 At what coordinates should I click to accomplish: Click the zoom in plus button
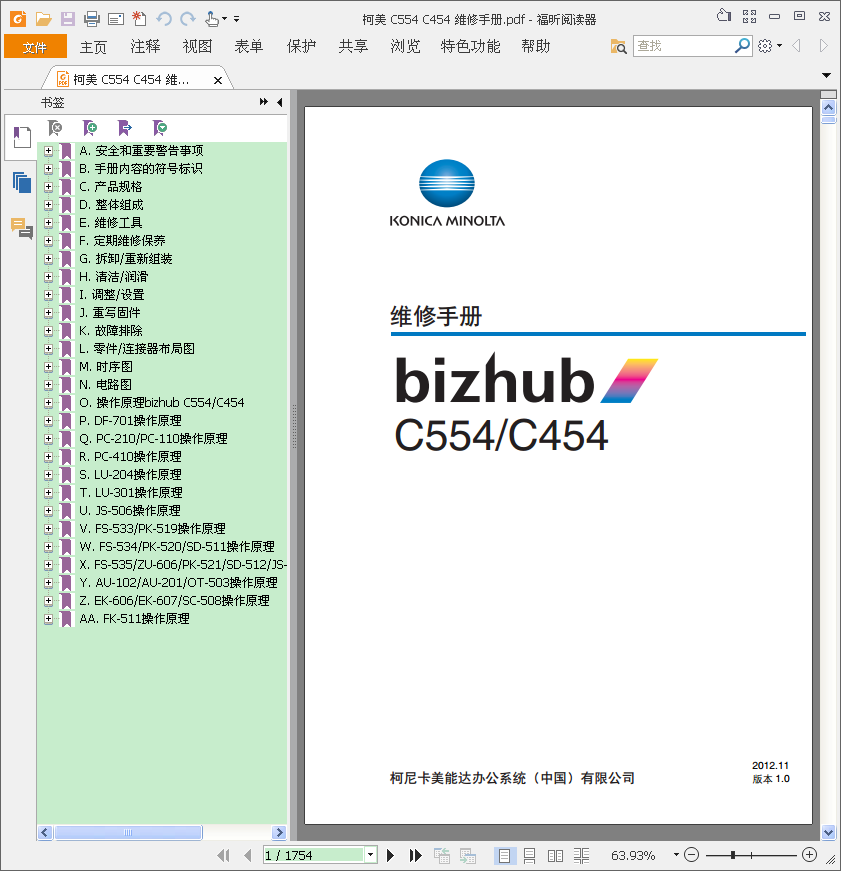(809, 854)
